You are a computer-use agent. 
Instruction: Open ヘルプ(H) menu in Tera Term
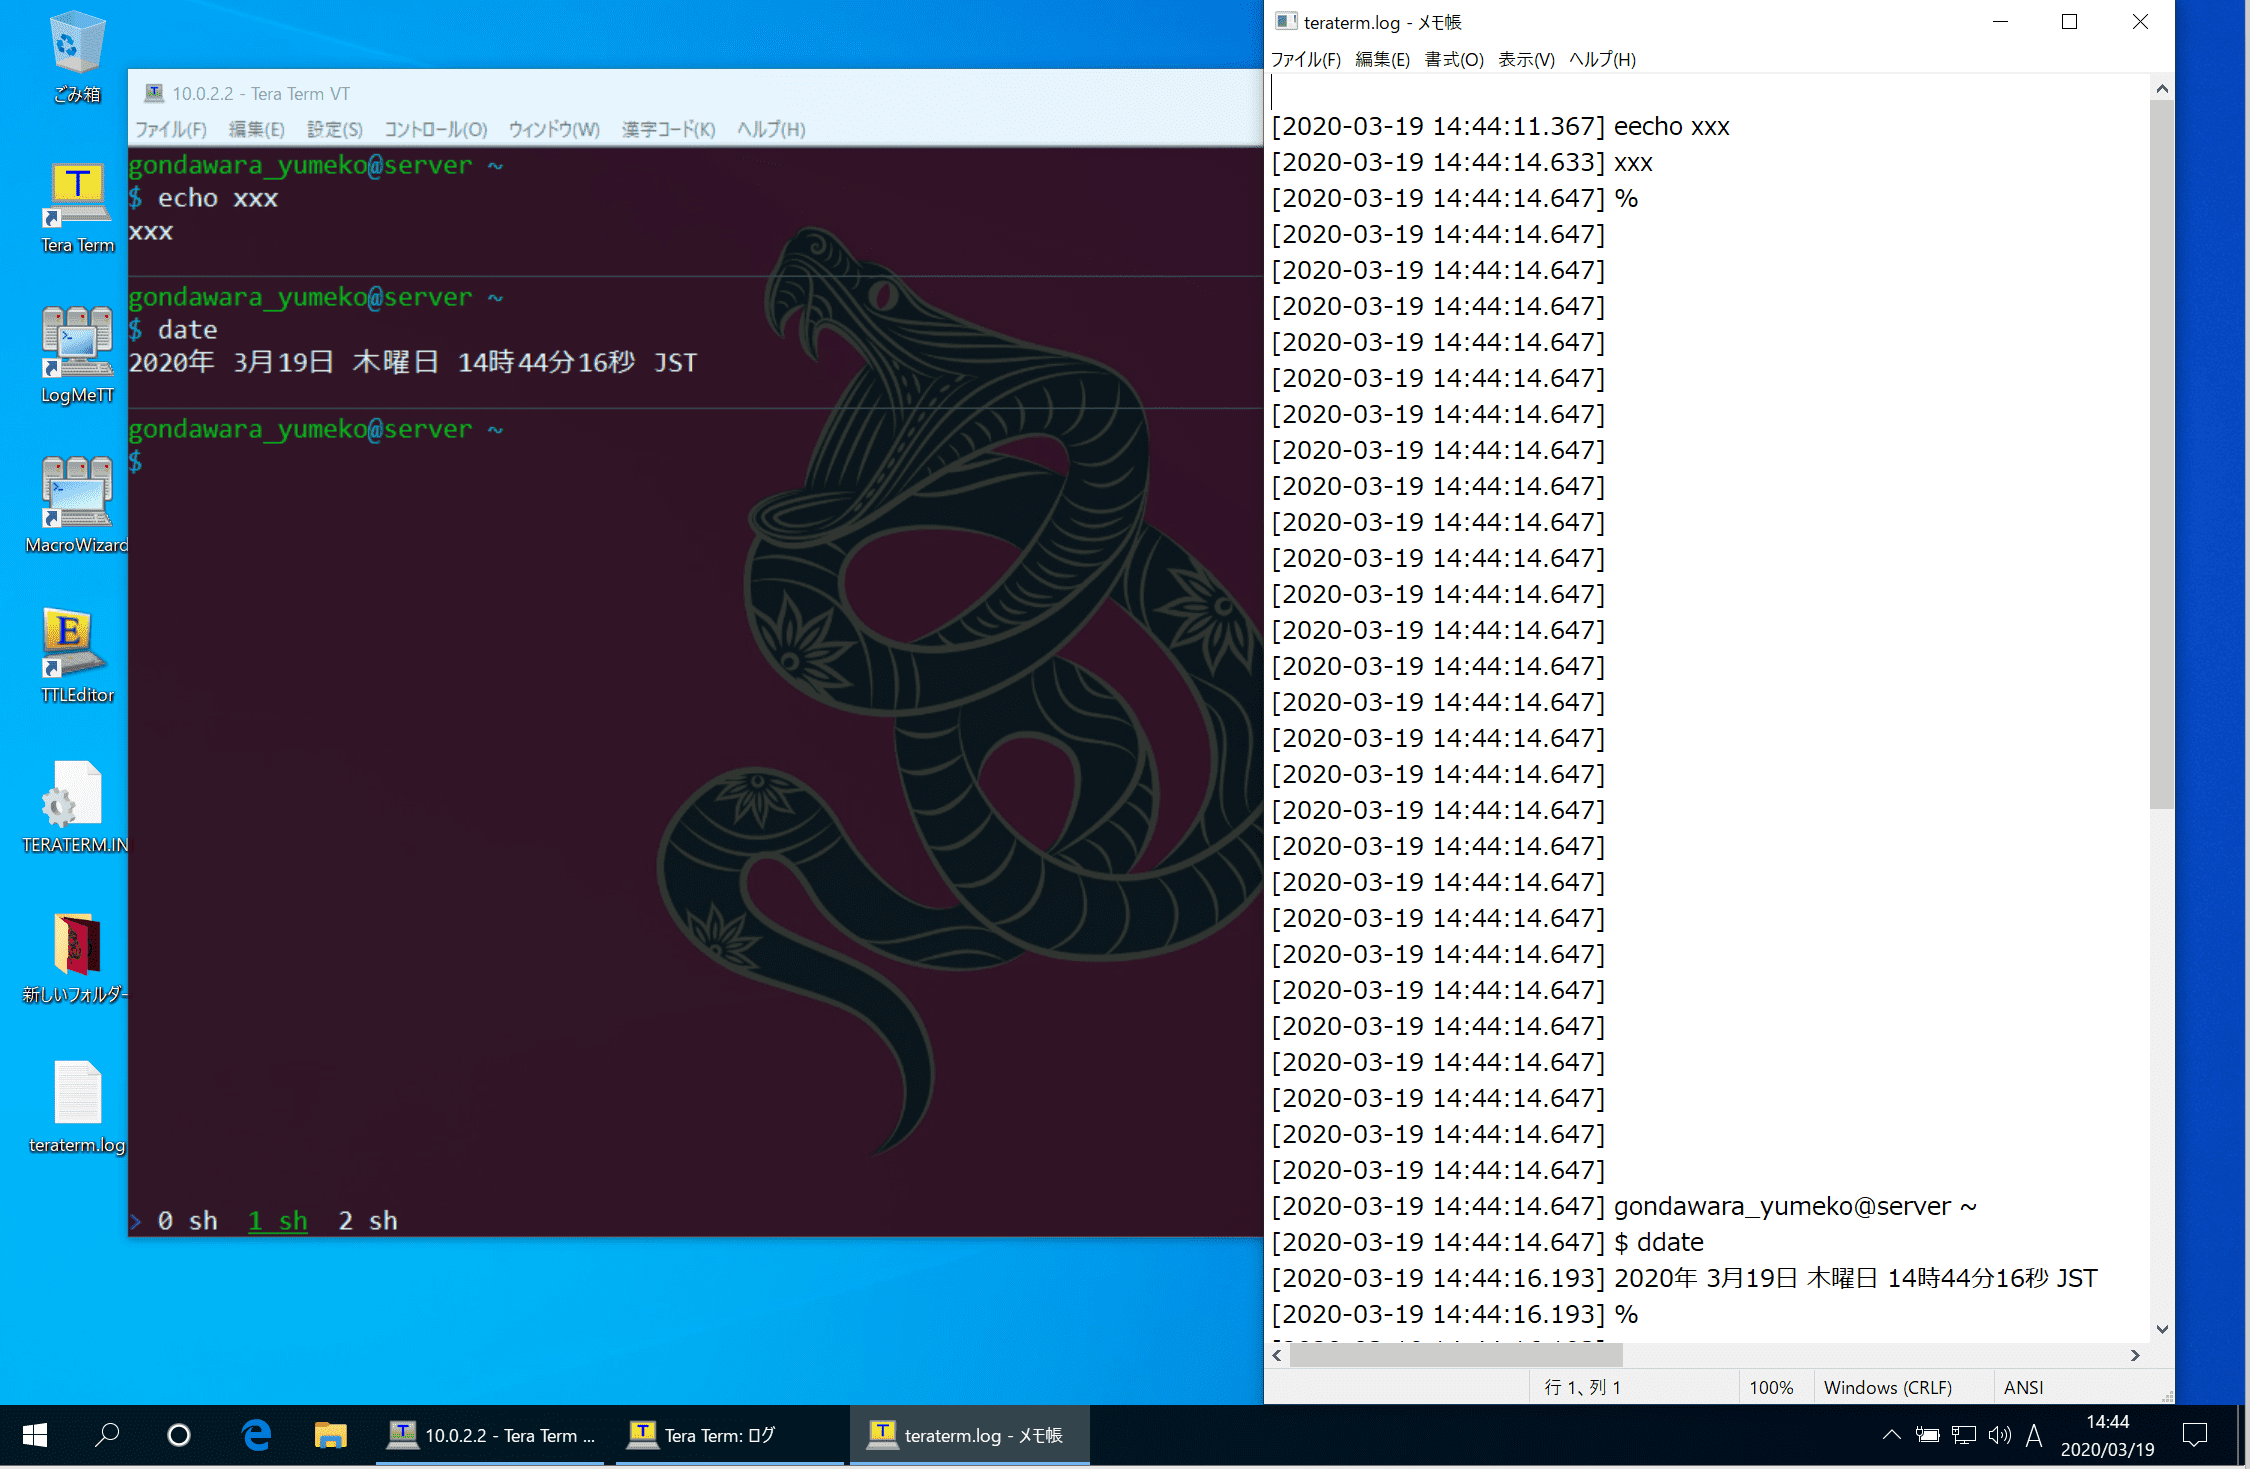click(x=771, y=129)
